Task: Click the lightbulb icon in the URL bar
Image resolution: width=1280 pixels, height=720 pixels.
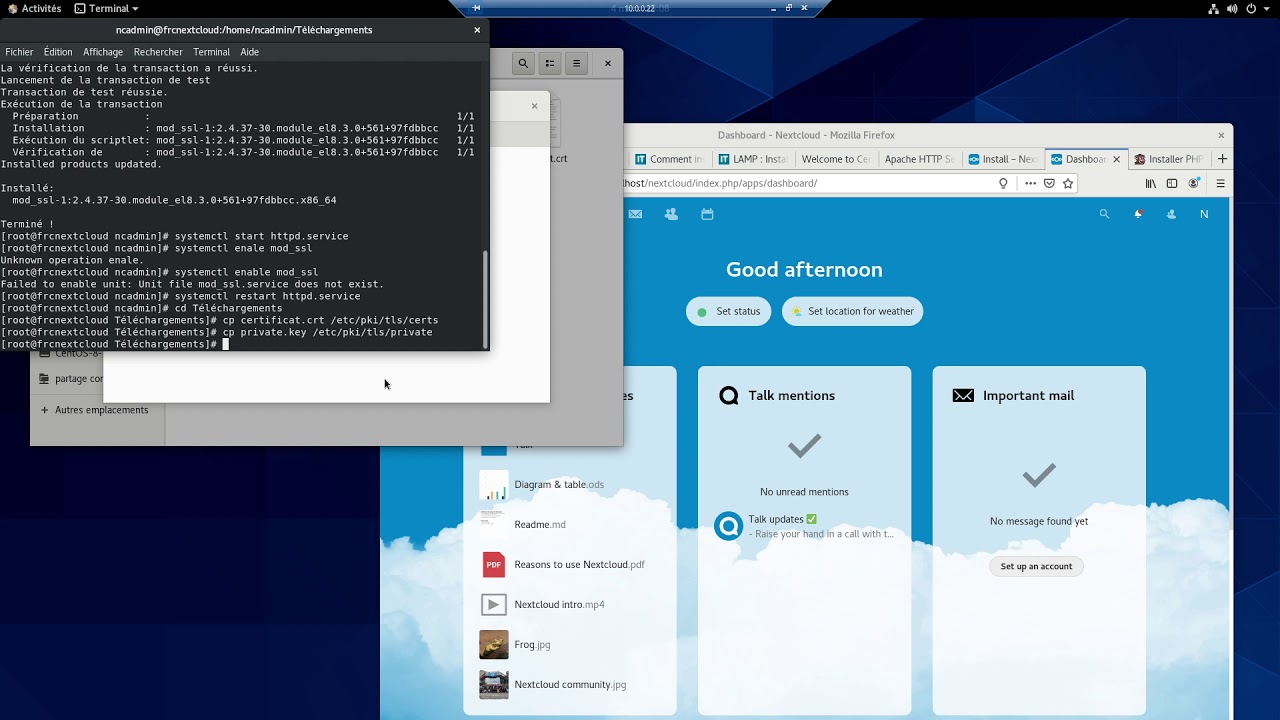Action: (x=1004, y=183)
